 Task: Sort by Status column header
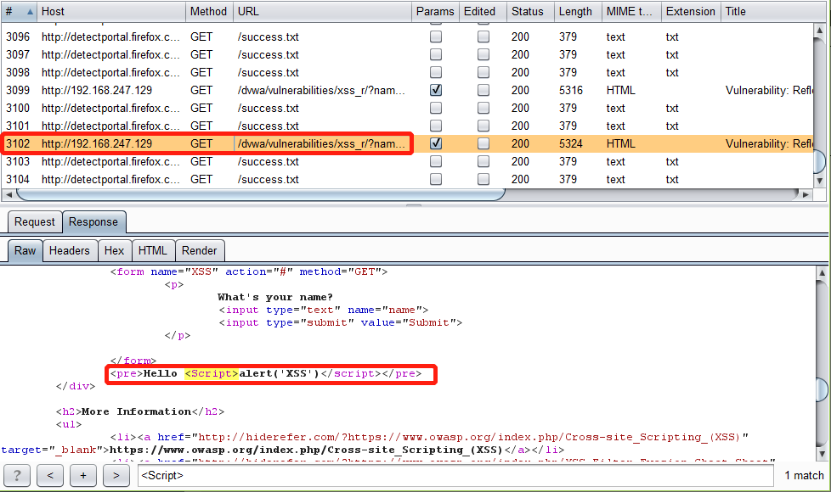click(531, 12)
